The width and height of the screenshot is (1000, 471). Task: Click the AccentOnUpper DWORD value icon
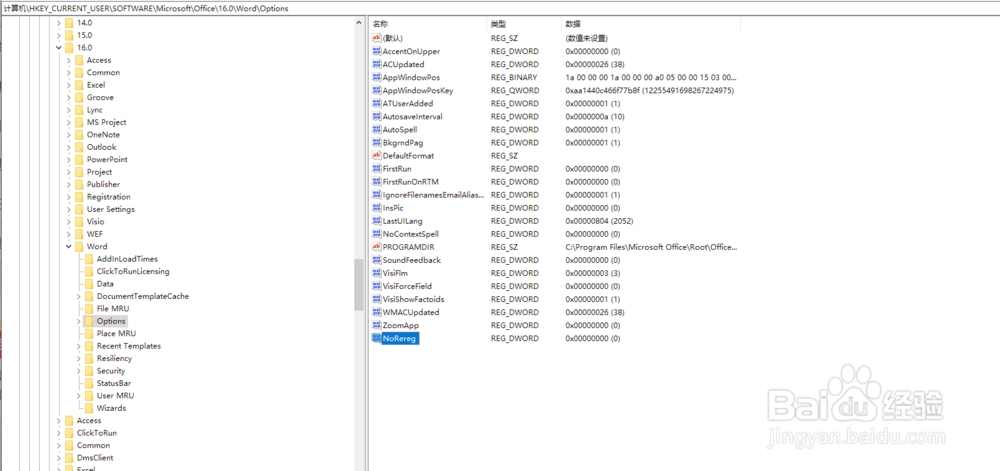pyautogui.click(x=376, y=51)
